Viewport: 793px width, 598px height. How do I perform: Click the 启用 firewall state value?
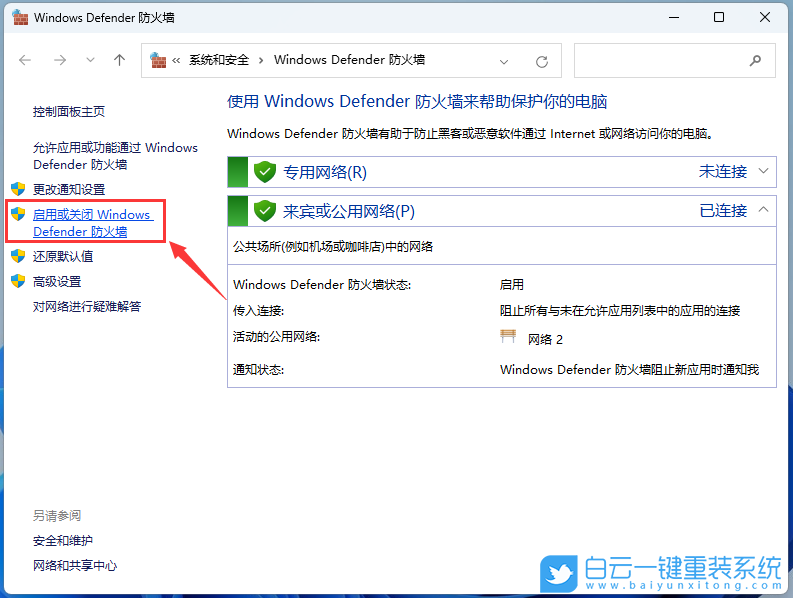pos(512,284)
